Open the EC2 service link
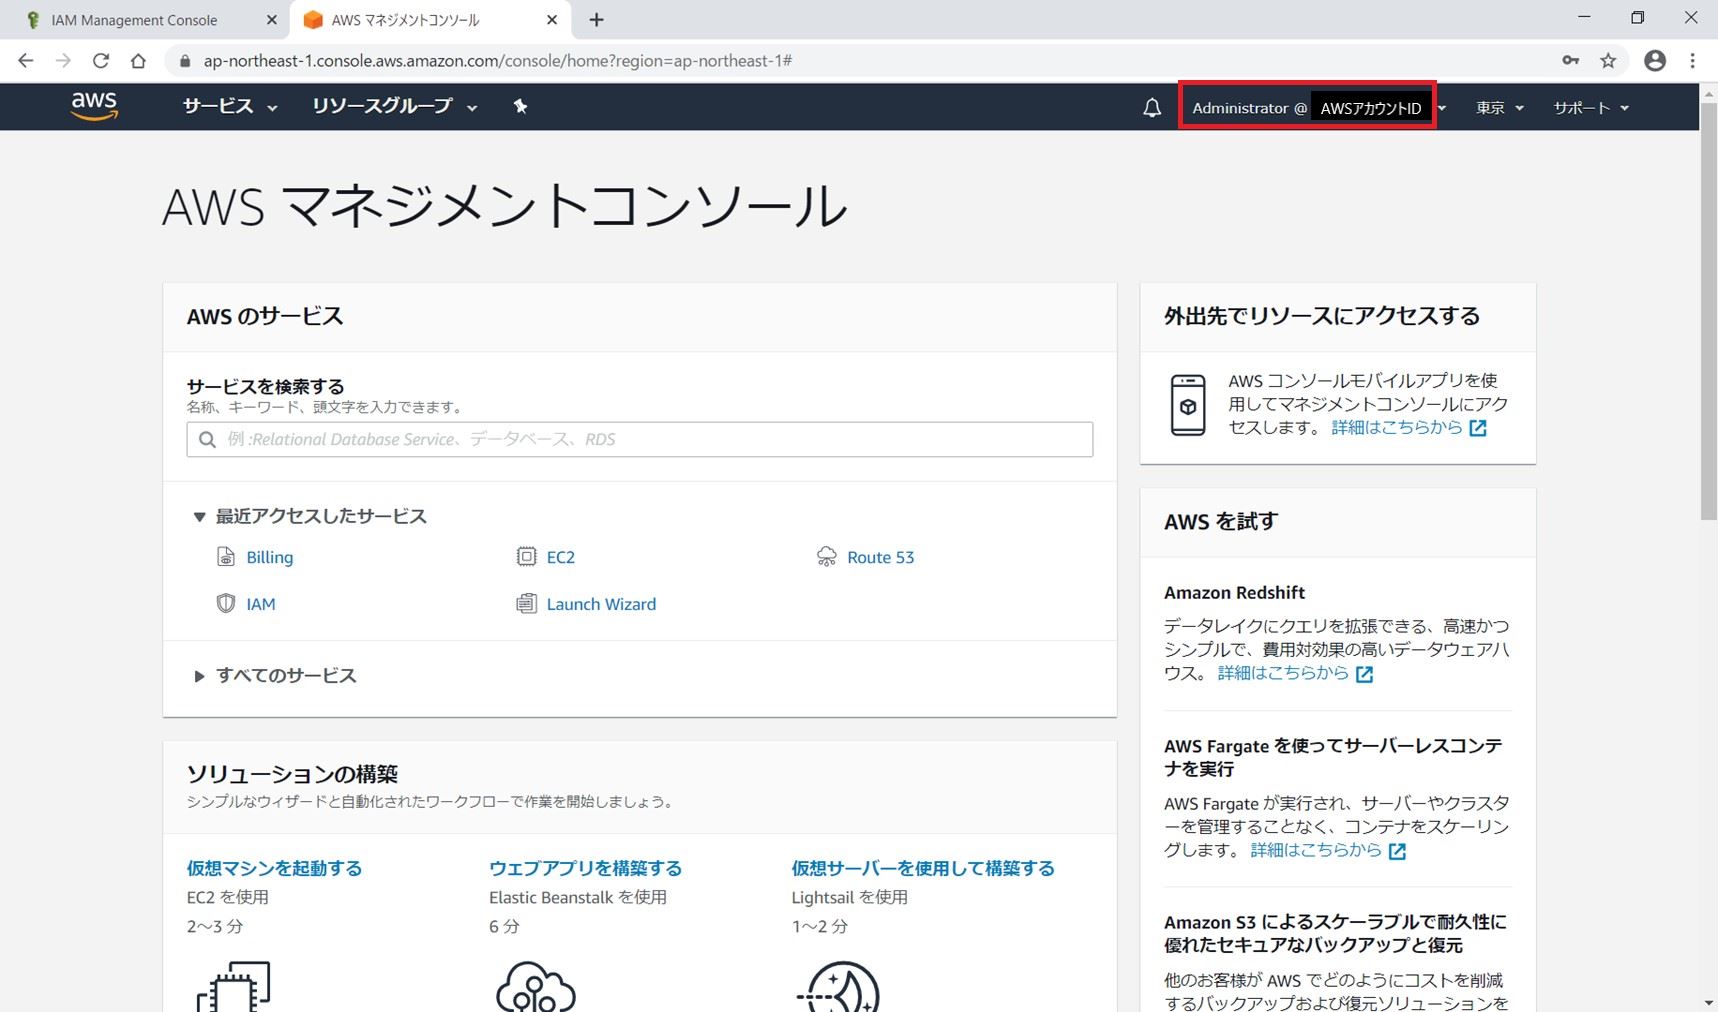Image resolution: width=1718 pixels, height=1012 pixels. (x=561, y=557)
